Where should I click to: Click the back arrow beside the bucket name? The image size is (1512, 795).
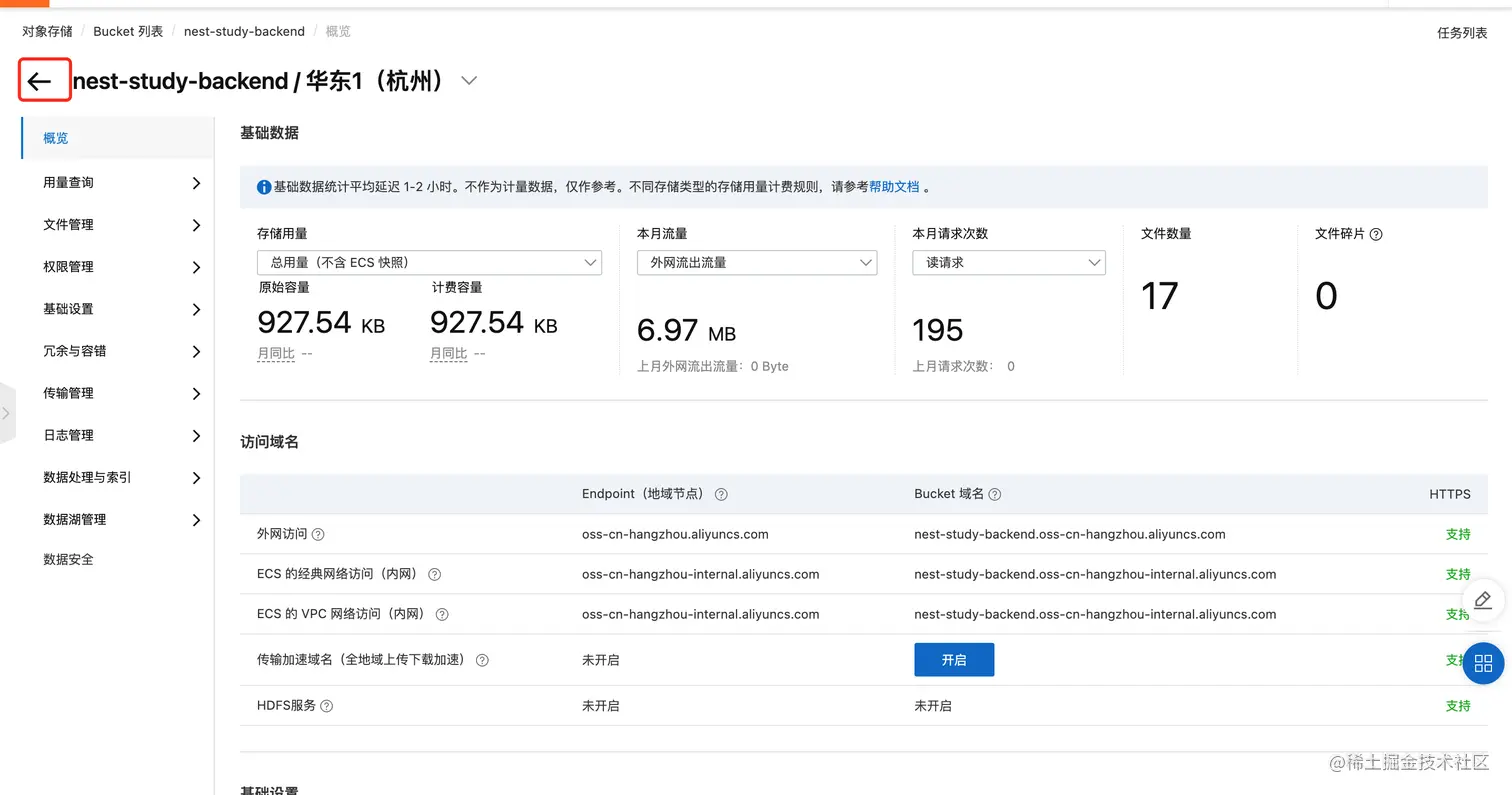pos(40,81)
